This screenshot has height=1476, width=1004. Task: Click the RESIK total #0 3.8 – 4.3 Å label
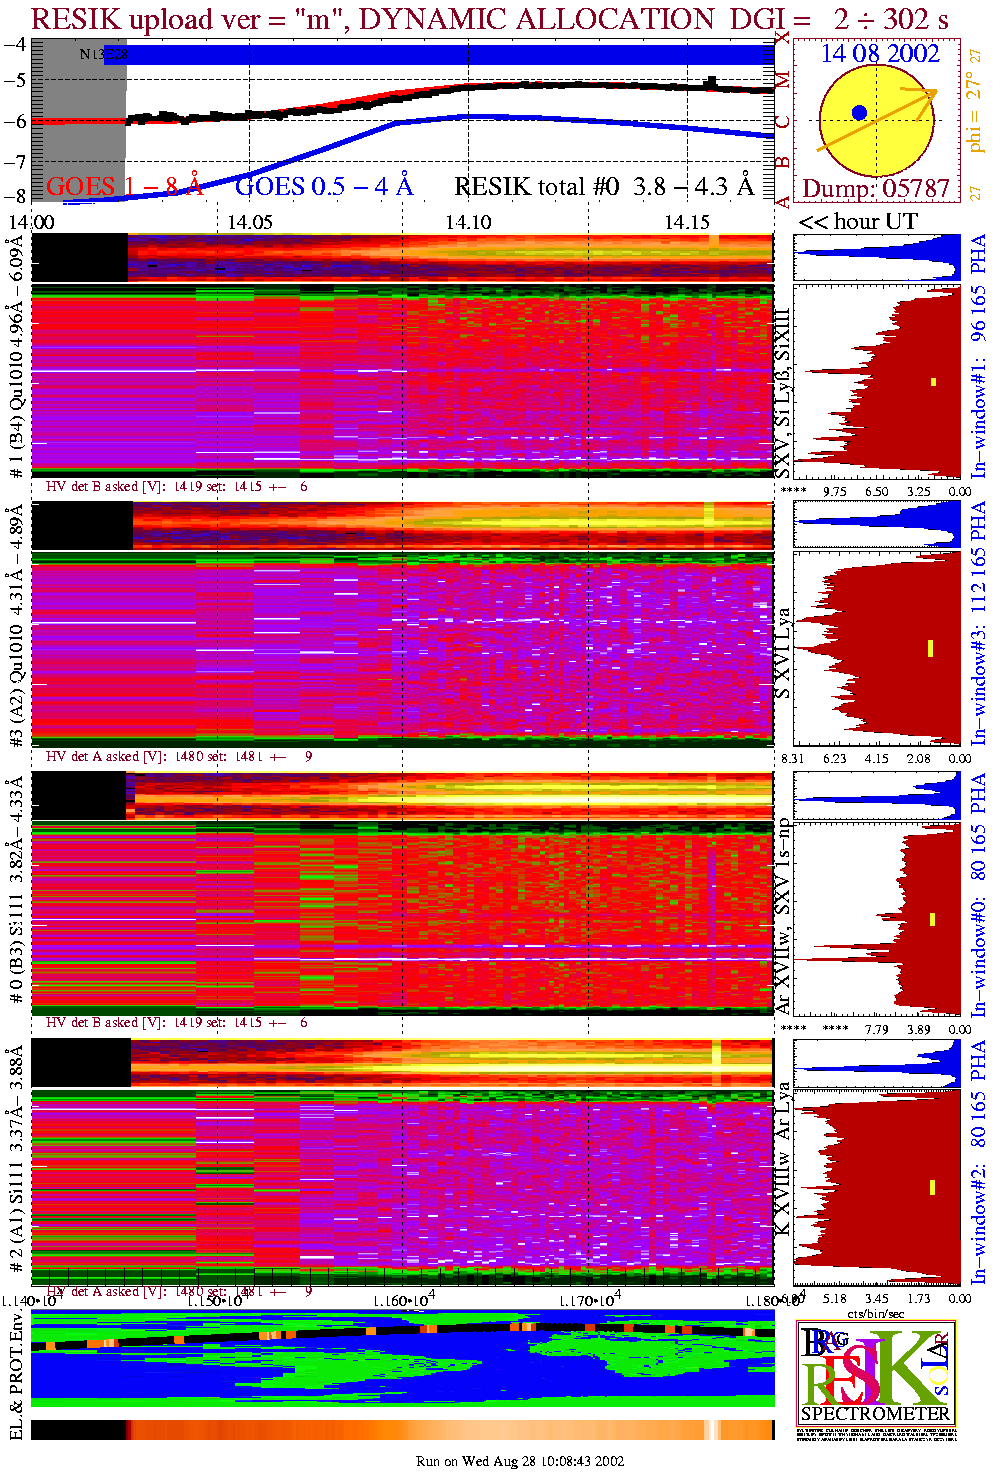[604, 187]
